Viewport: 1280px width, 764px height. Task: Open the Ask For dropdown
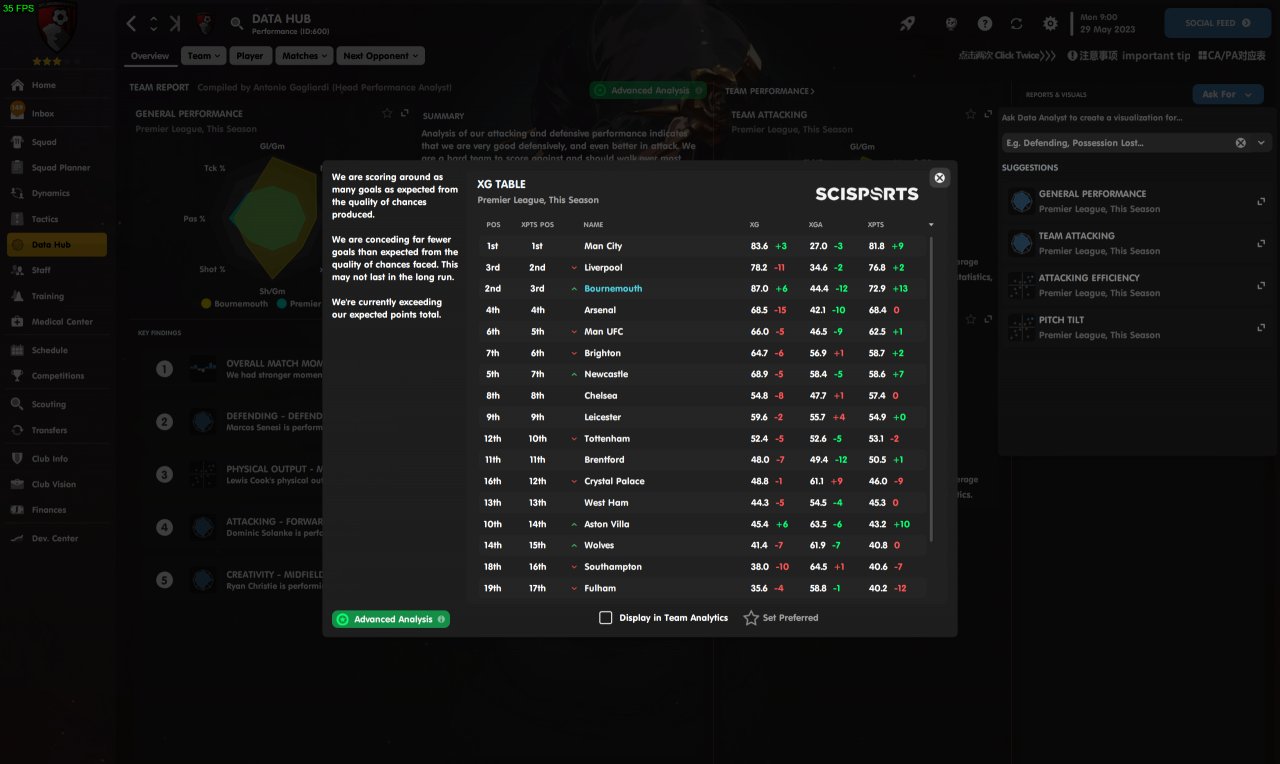pyautogui.click(x=1227, y=94)
